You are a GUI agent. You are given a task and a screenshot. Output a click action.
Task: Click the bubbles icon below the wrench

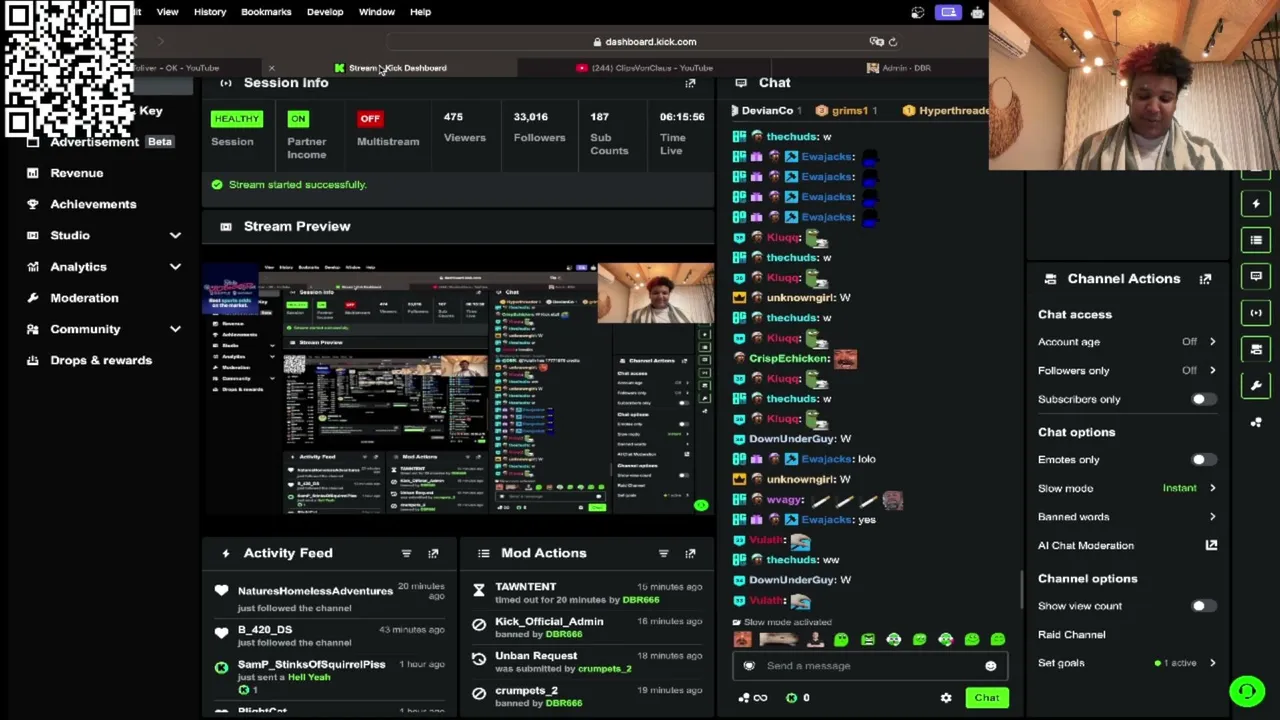pyautogui.click(x=1256, y=422)
